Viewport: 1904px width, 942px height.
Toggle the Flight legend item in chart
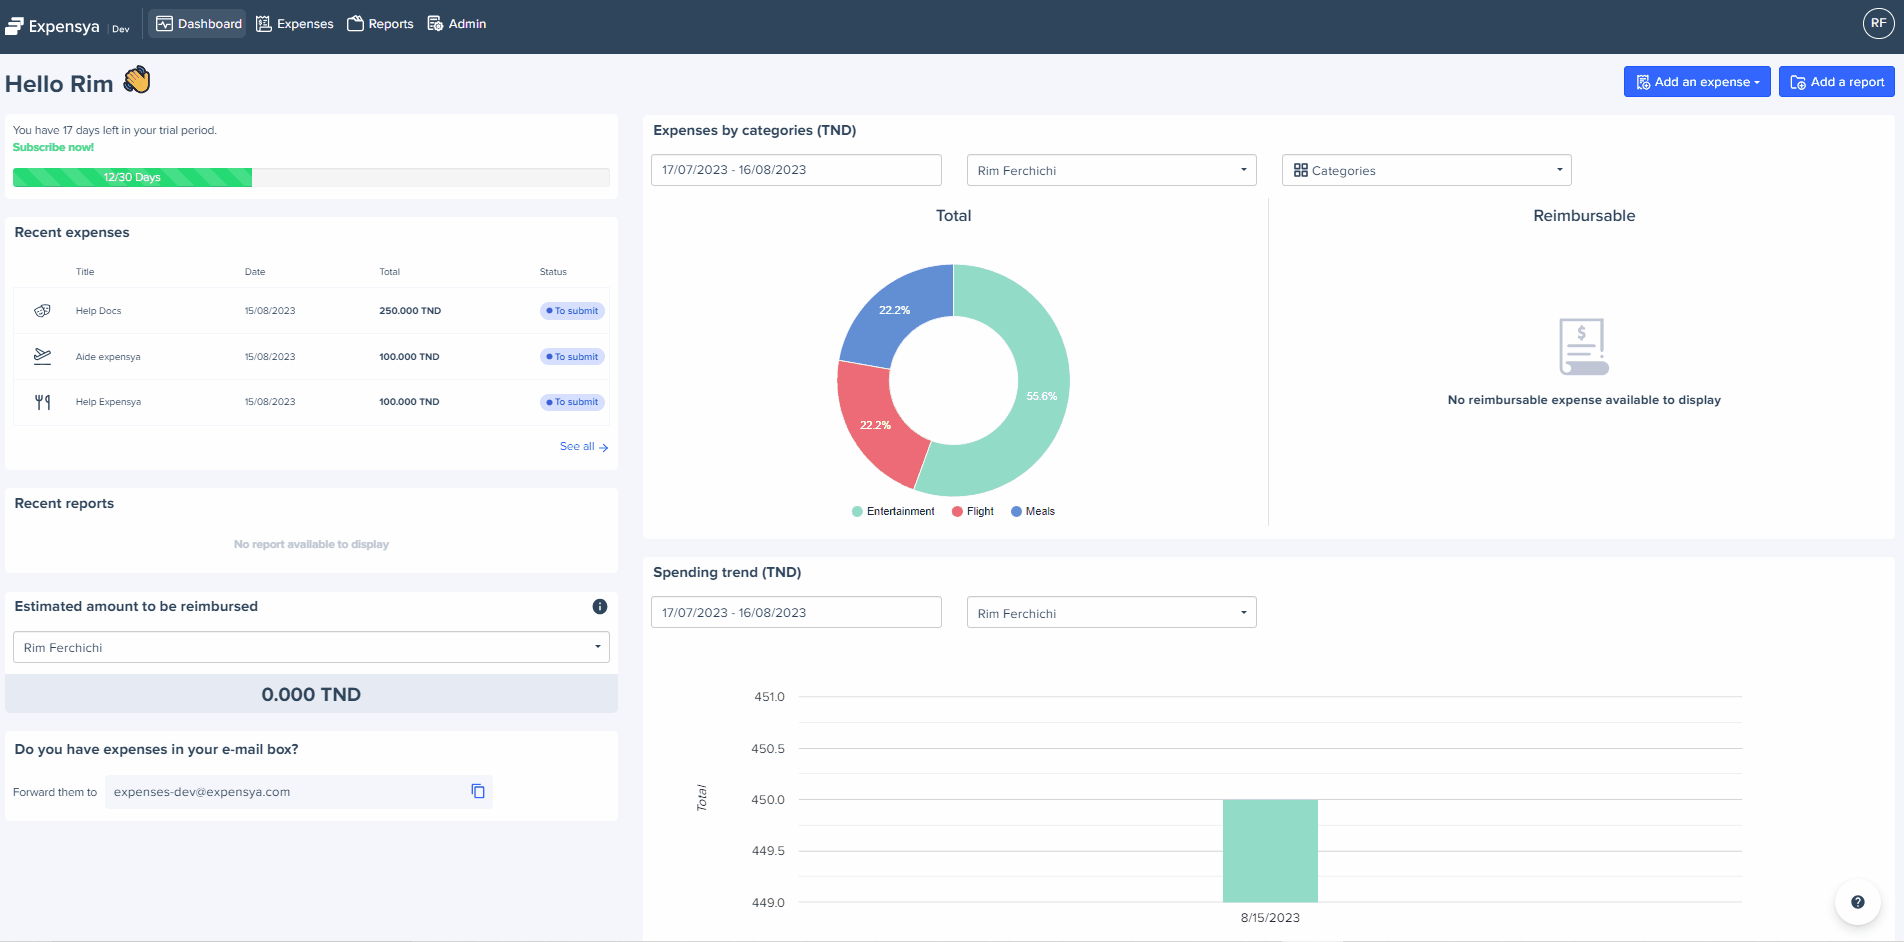[x=973, y=511]
